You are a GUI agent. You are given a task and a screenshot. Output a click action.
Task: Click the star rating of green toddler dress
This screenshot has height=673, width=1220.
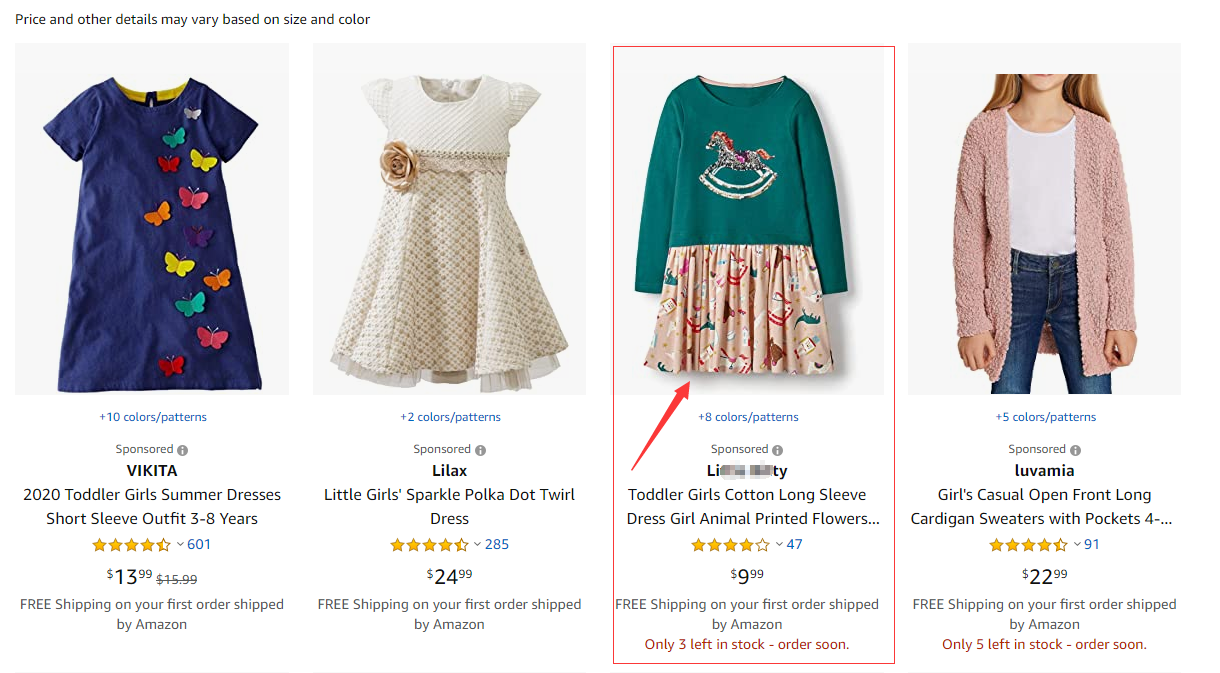coord(730,545)
